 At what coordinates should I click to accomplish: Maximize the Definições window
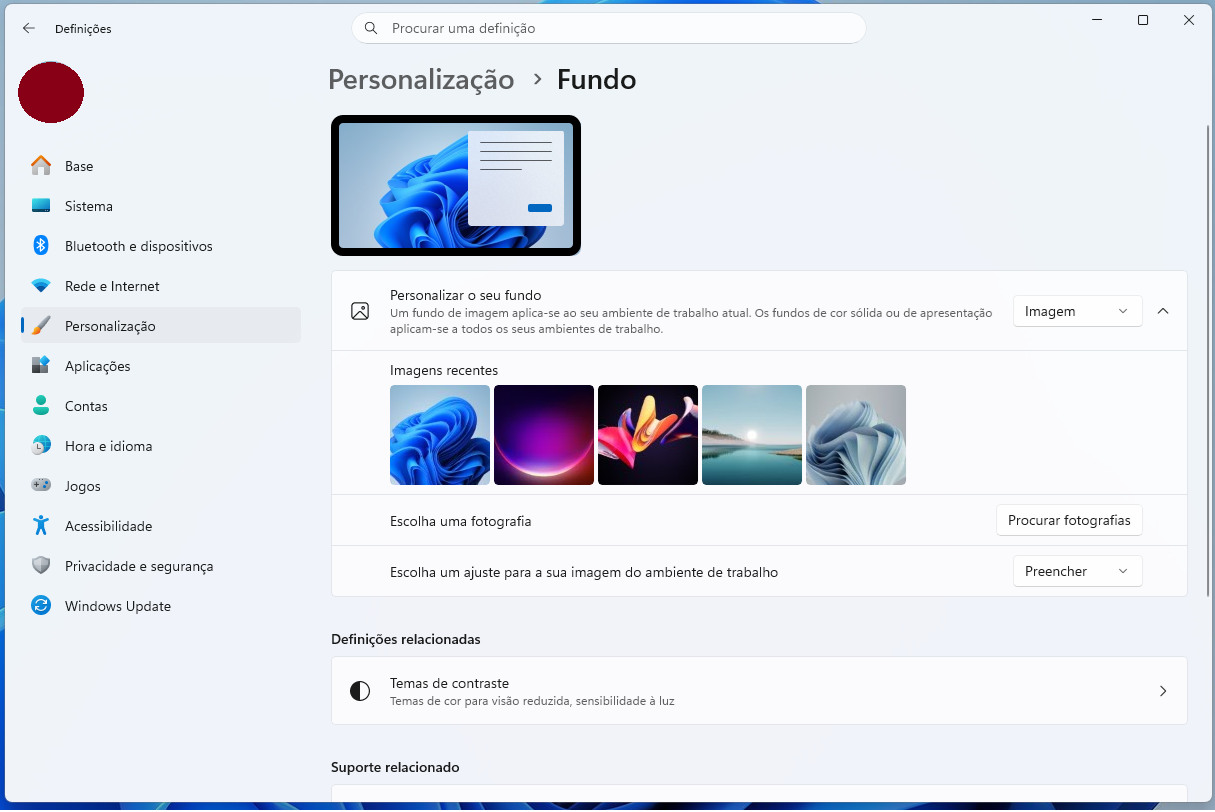pos(1143,20)
